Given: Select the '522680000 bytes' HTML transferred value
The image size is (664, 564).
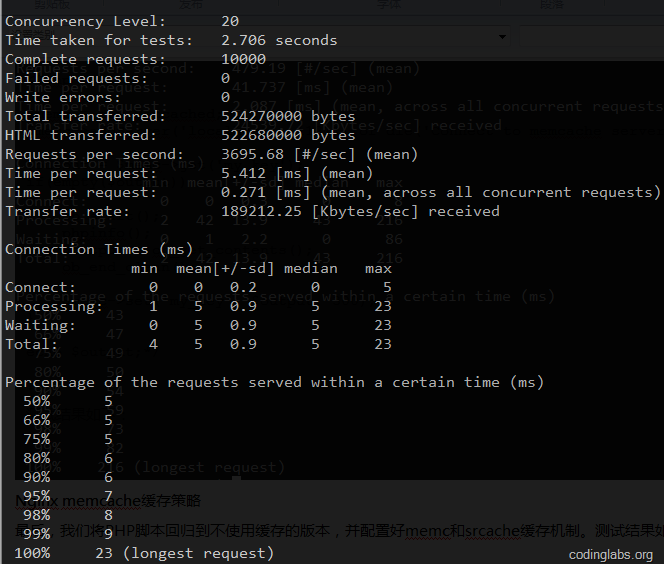Looking at the screenshot, I should tap(288, 135).
